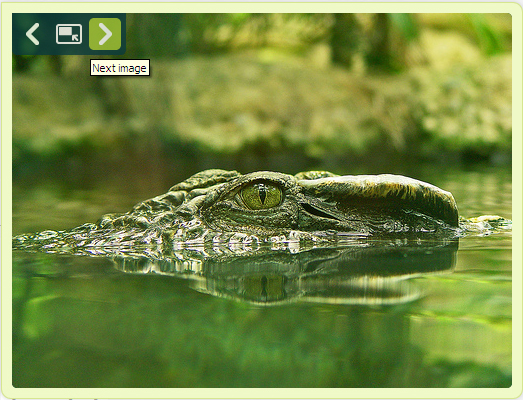The height and width of the screenshot is (400, 523).
Task: Click the crocodile's yellow eye
Action: point(262,195)
